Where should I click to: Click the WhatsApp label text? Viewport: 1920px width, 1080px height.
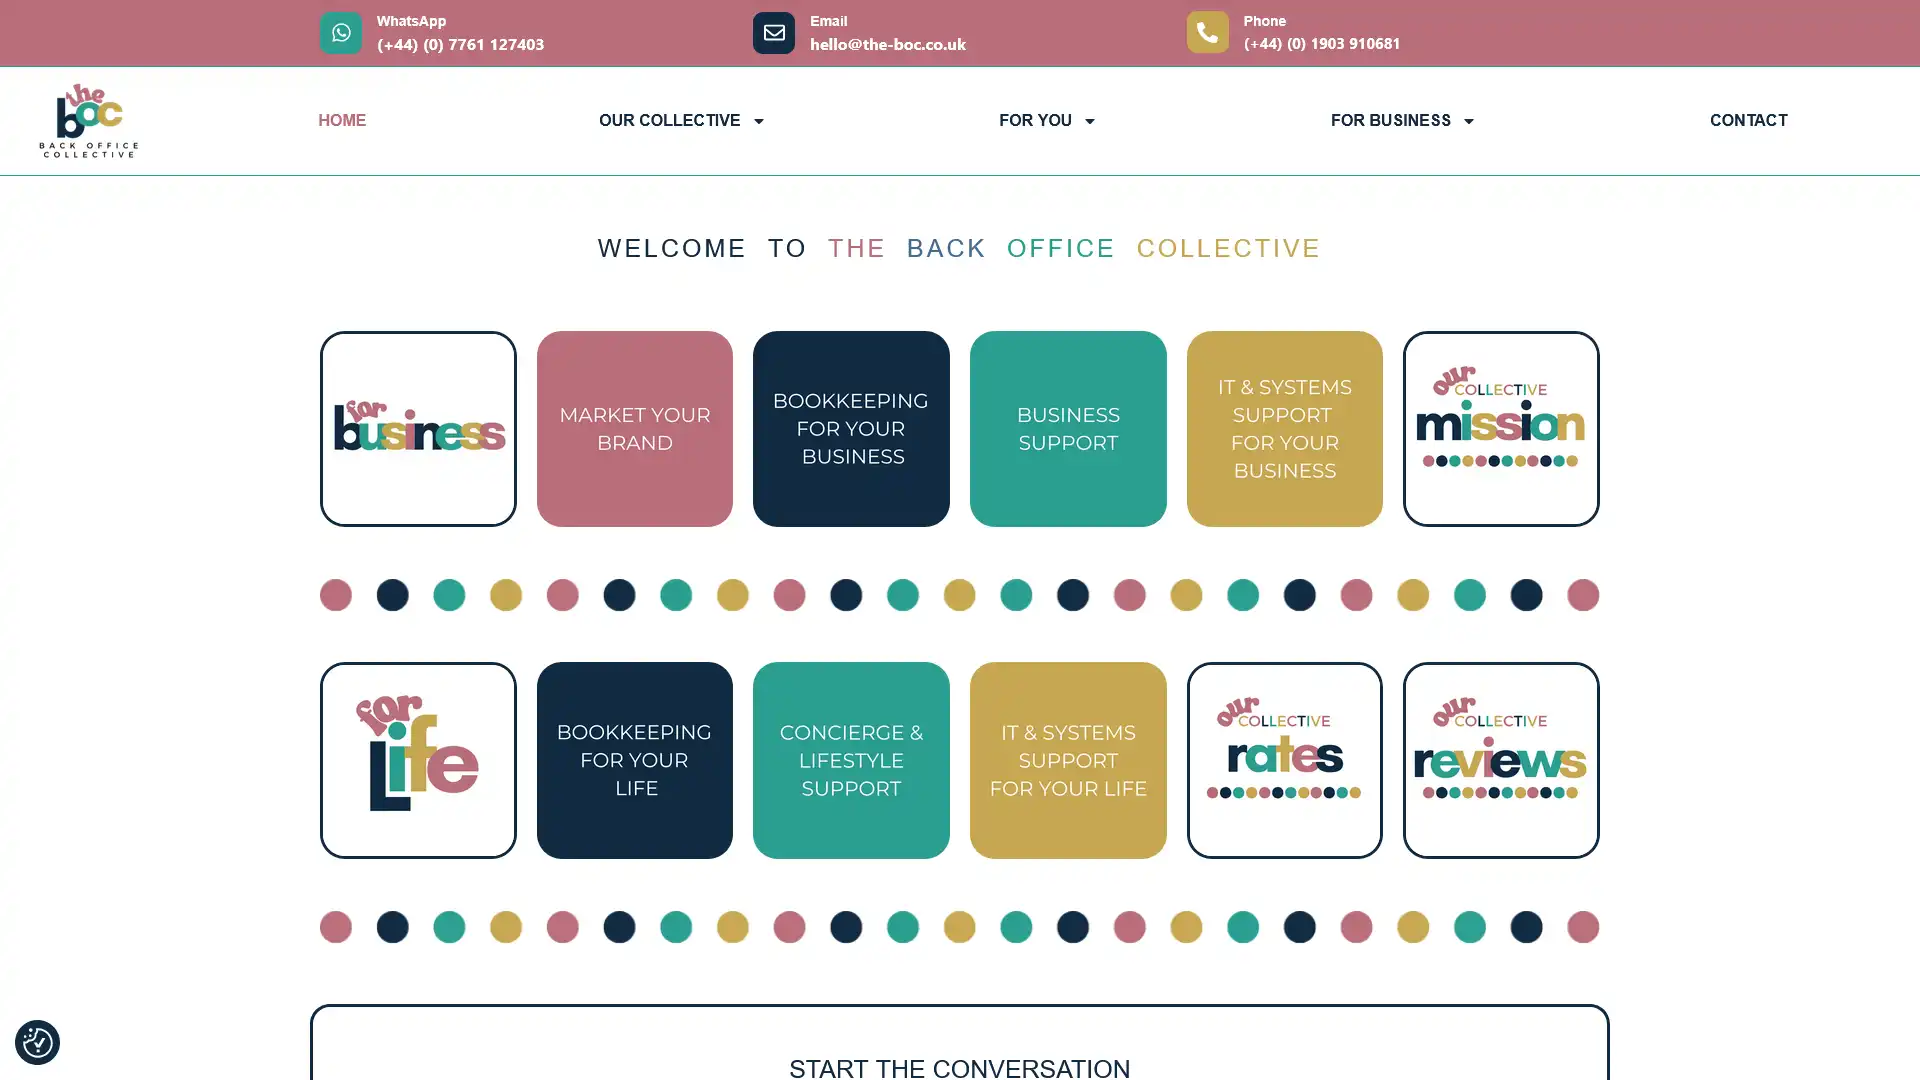[x=411, y=21]
